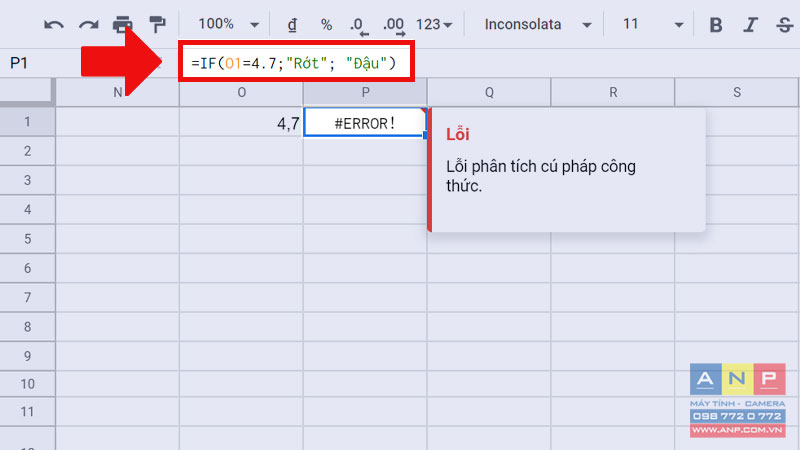Select cell O1 containing 4,7

(x=241, y=122)
